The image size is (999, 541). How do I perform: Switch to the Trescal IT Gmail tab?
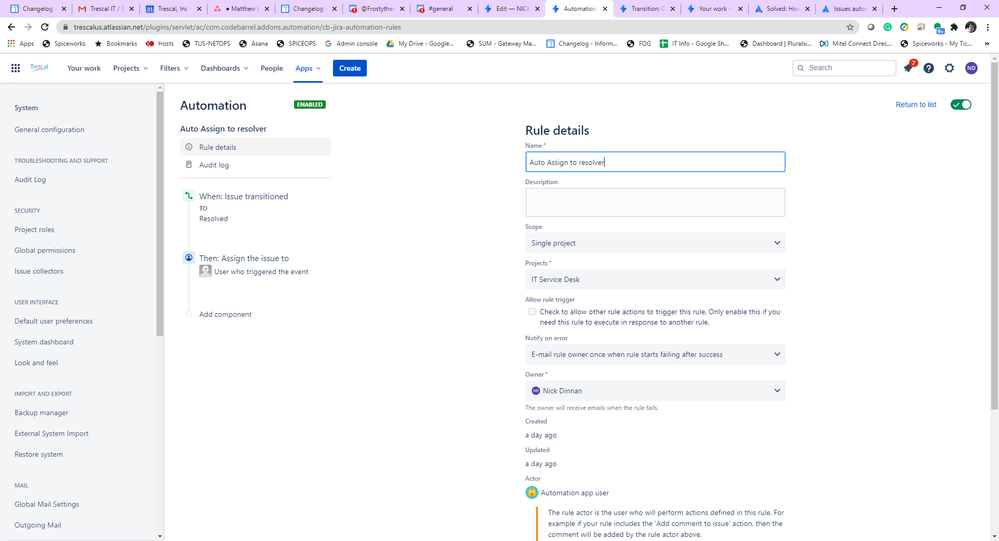[106, 9]
